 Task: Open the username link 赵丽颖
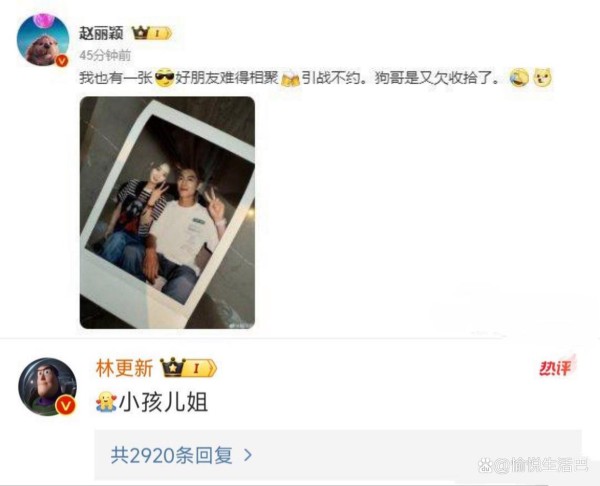point(101,33)
